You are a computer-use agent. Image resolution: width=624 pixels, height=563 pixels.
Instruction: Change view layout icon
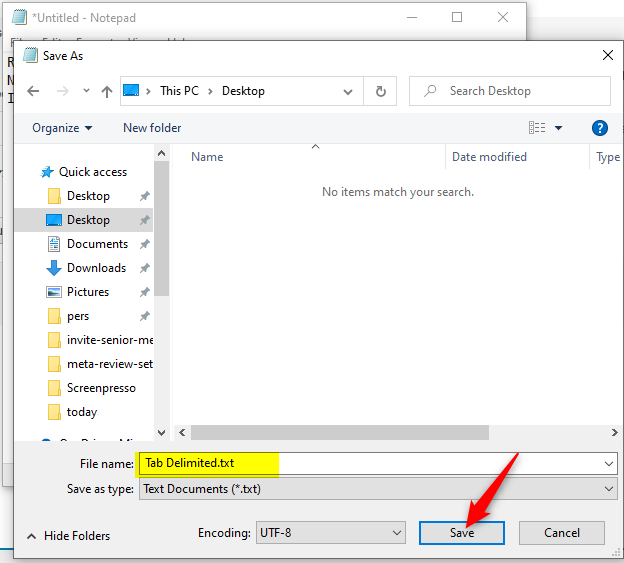pyautogui.click(x=537, y=128)
